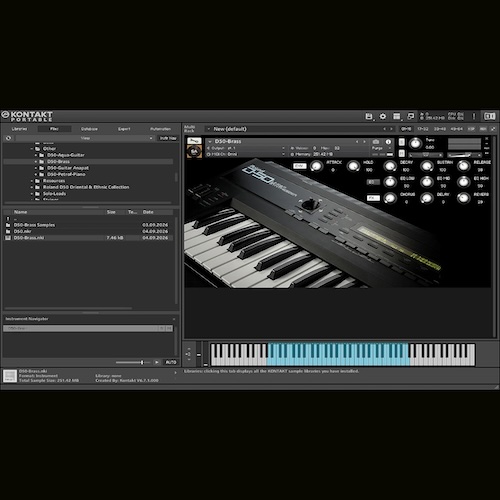Open the Output channel dropdown
The height and width of the screenshot is (500, 500).
(x=246, y=148)
